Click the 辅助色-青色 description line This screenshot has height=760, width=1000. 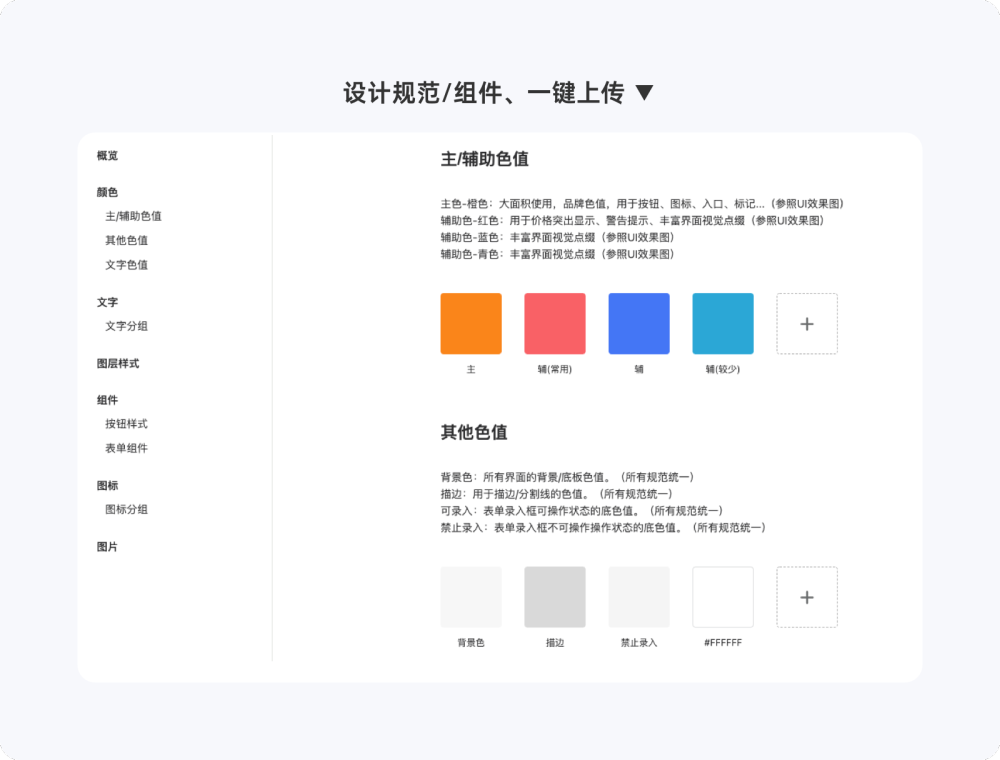pos(557,254)
